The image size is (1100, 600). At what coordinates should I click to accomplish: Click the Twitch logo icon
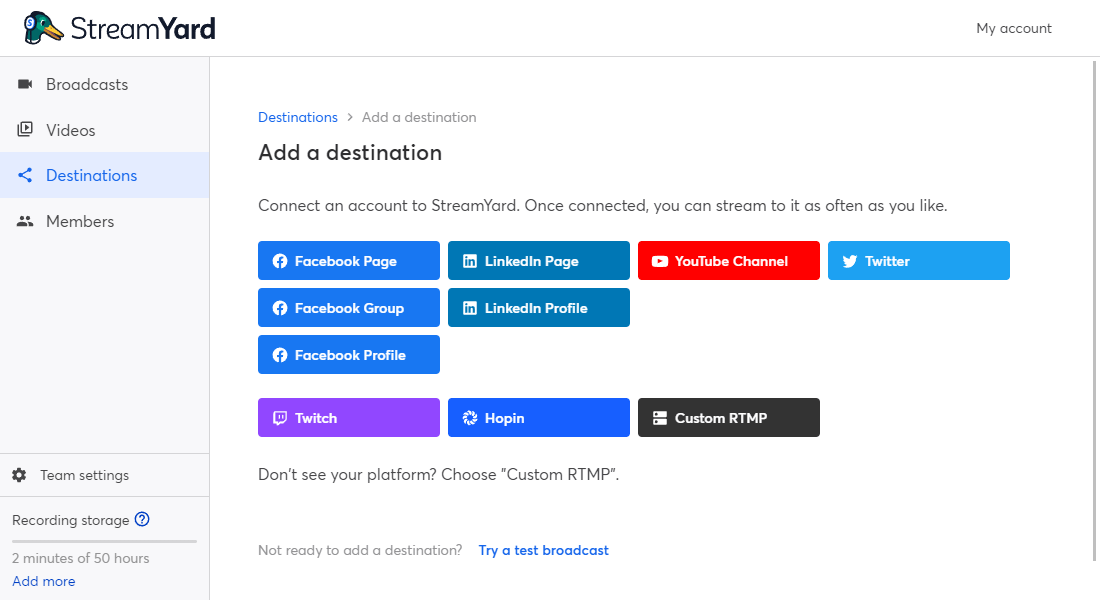(280, 418)
